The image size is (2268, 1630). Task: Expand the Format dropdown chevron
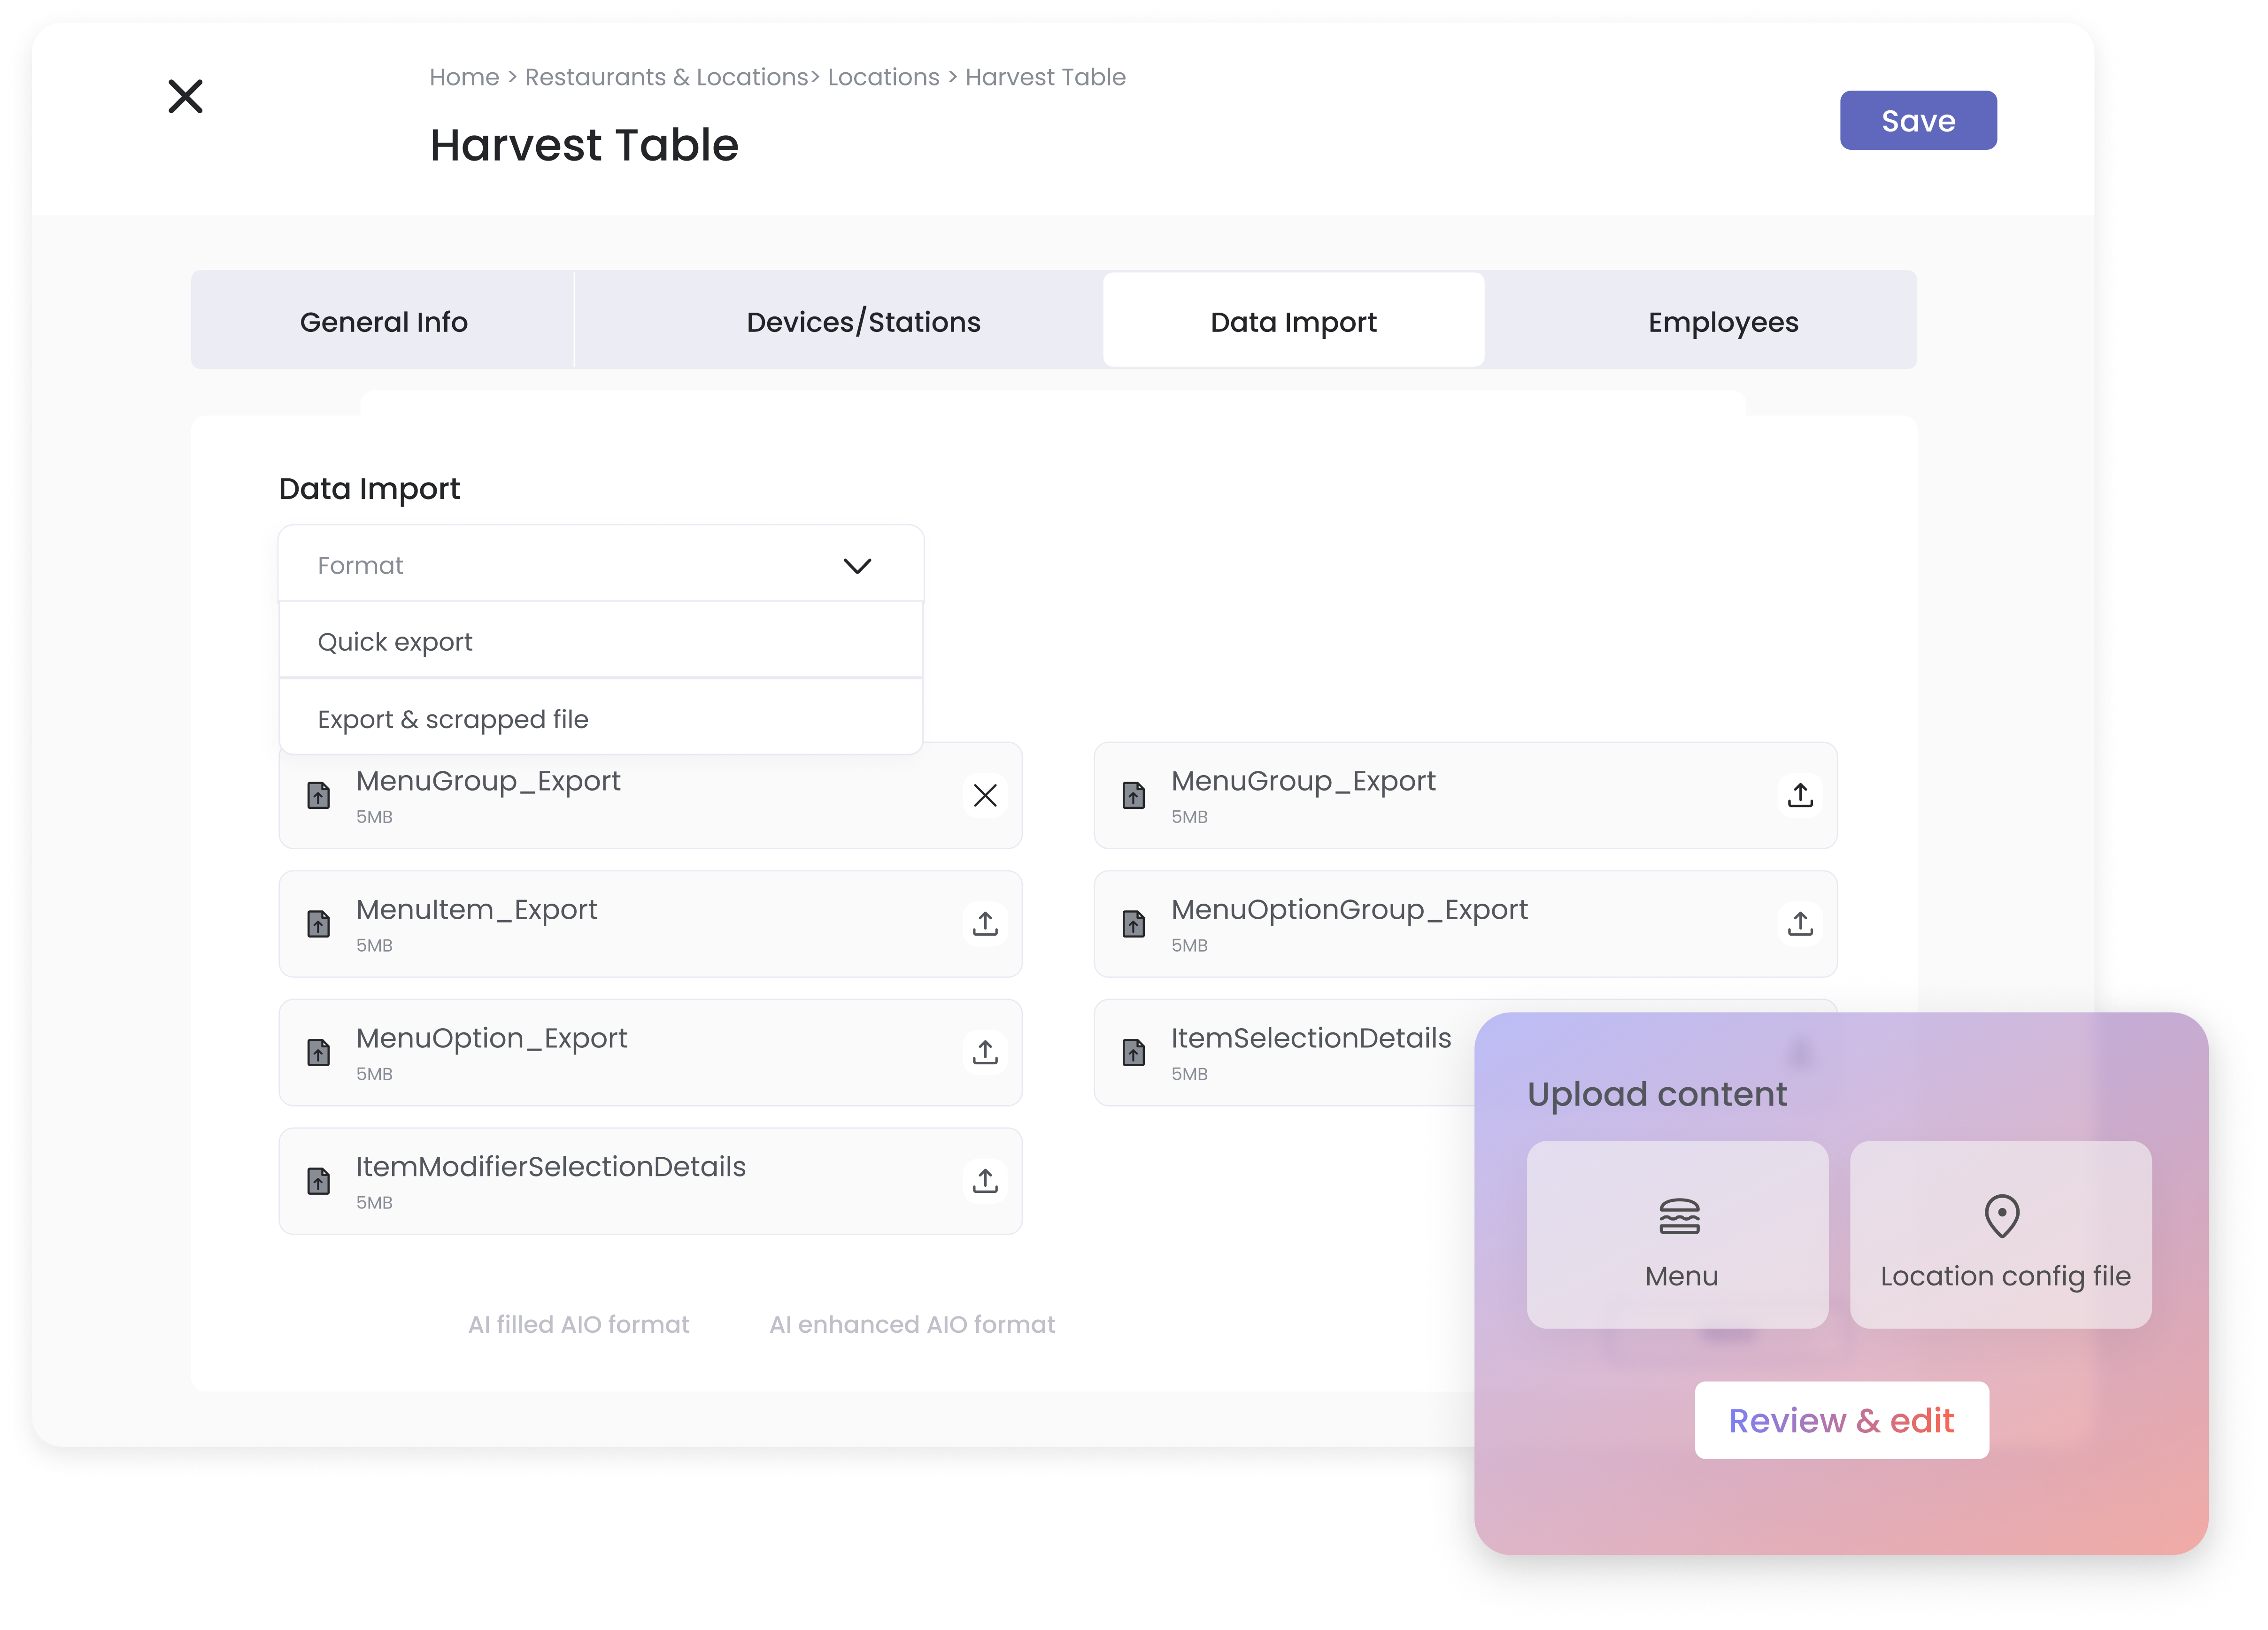pyautogui.click(x=857, y=566)
